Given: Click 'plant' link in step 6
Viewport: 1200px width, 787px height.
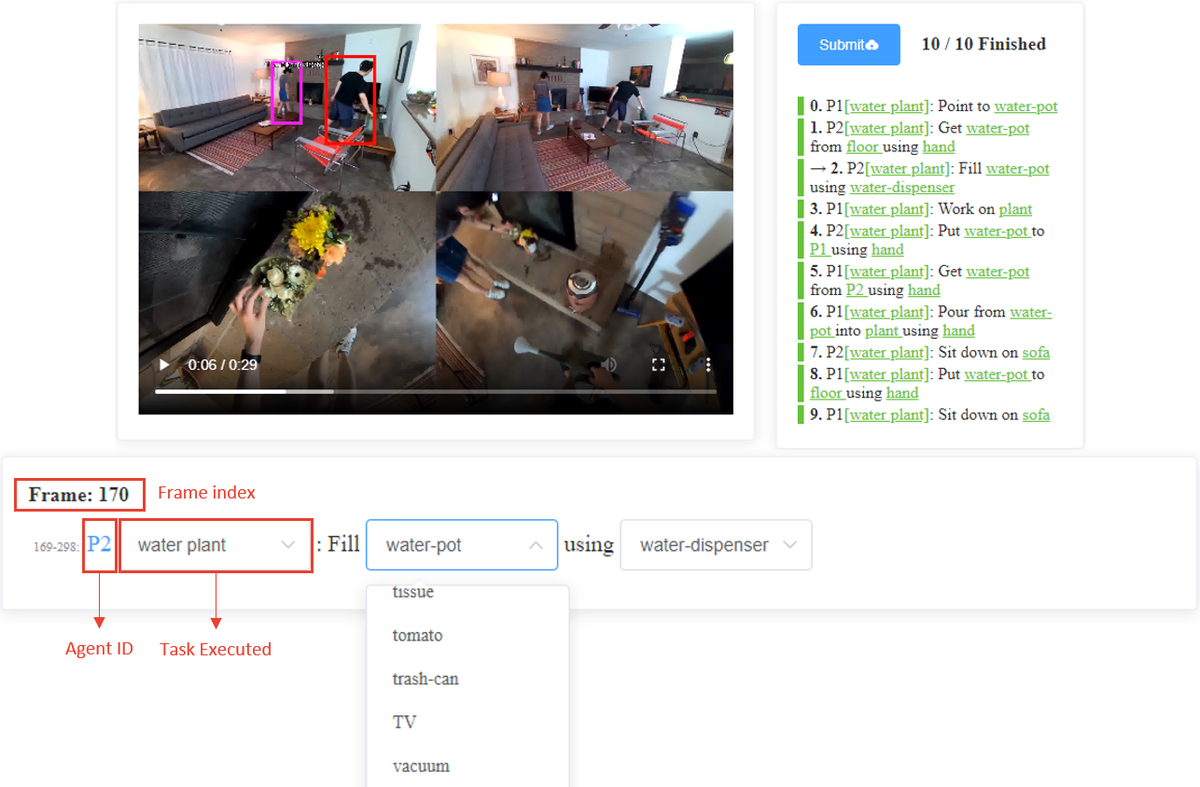Looking at the screenshot, I should click(x=883, y=330).
